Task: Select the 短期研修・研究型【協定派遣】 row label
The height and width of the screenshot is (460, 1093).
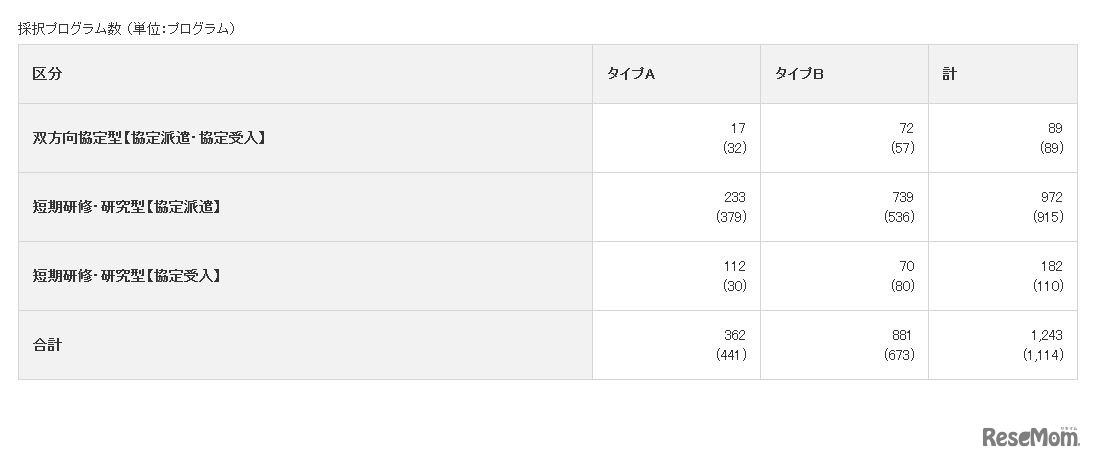Action: pyautogui.click(x=126, y=207)
